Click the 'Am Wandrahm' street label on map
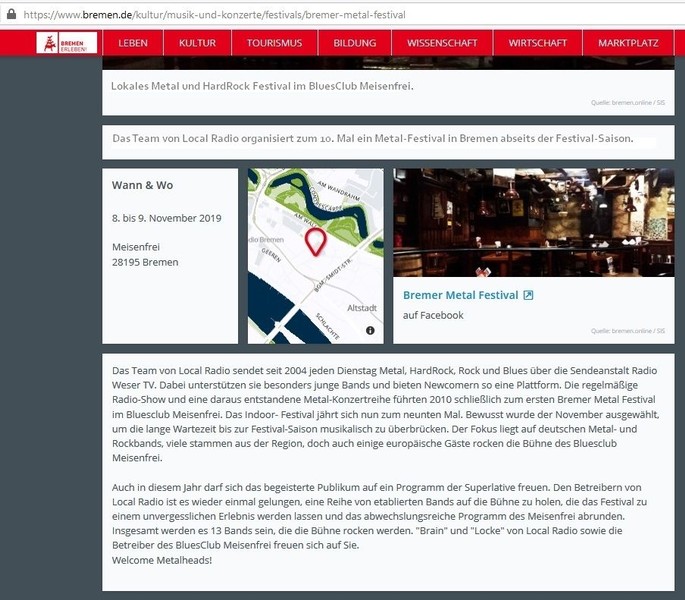Viewport: 685px width, 600px height. click(339, 191)
